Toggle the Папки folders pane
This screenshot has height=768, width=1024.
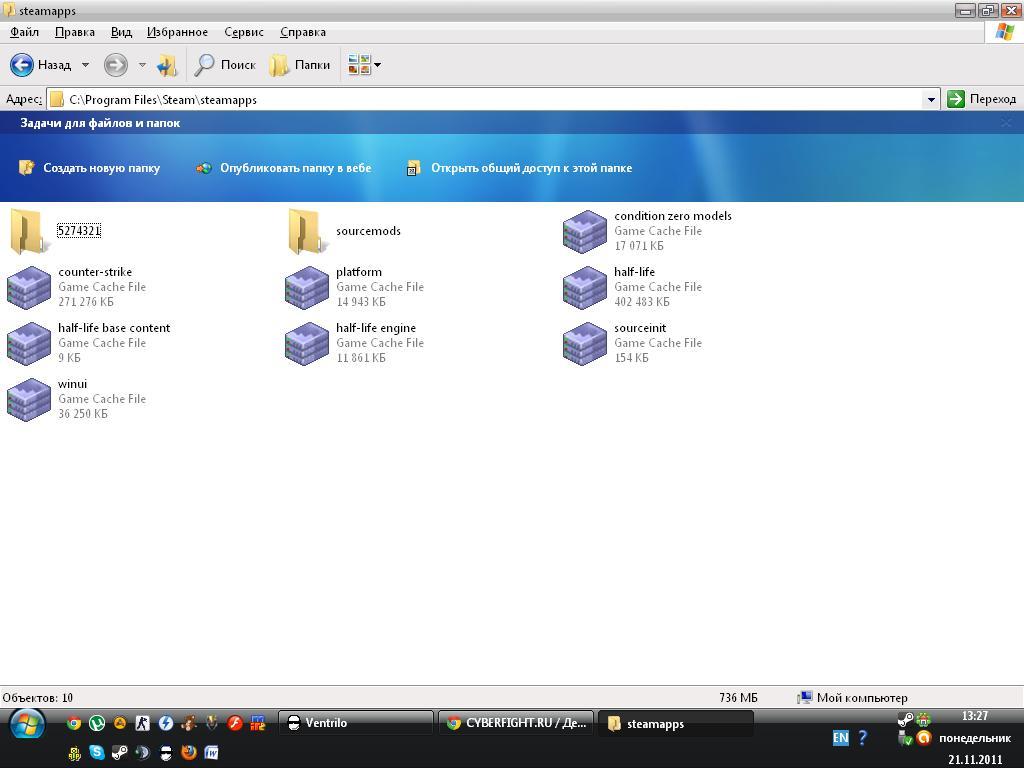[x=300, y=65]
